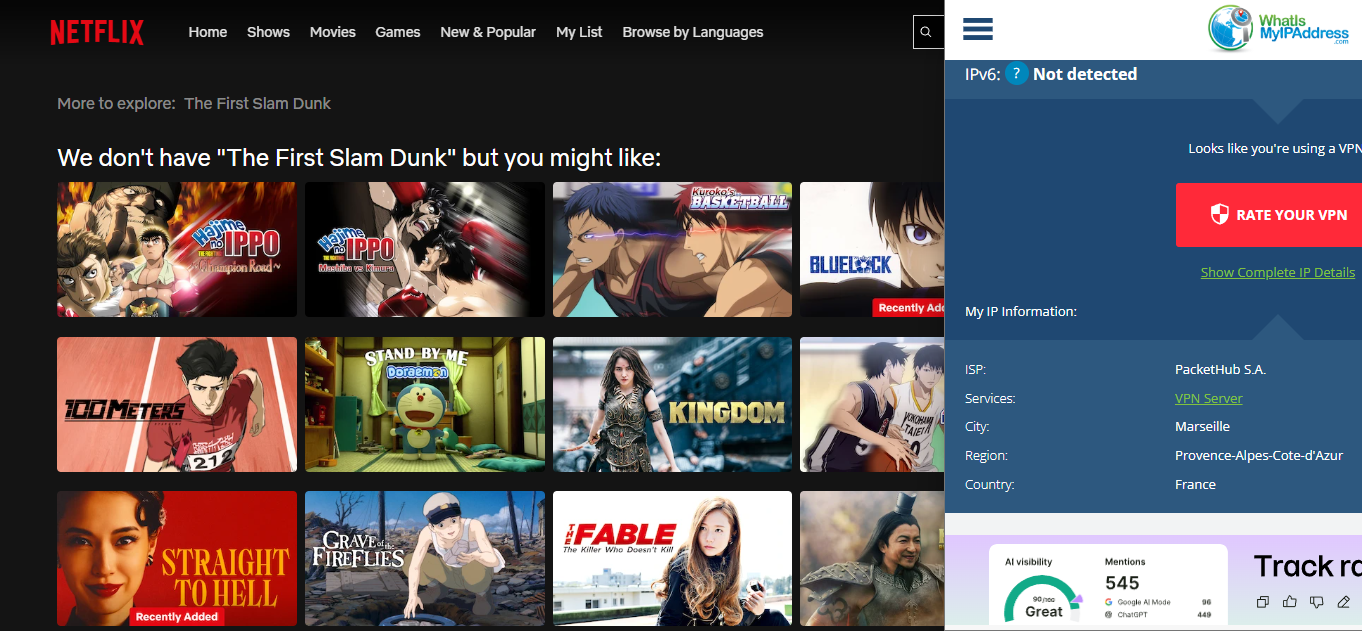Click the WhatIsMyIPAddress site logo
1362x631 pixels.
click(x=1279, y=29)
